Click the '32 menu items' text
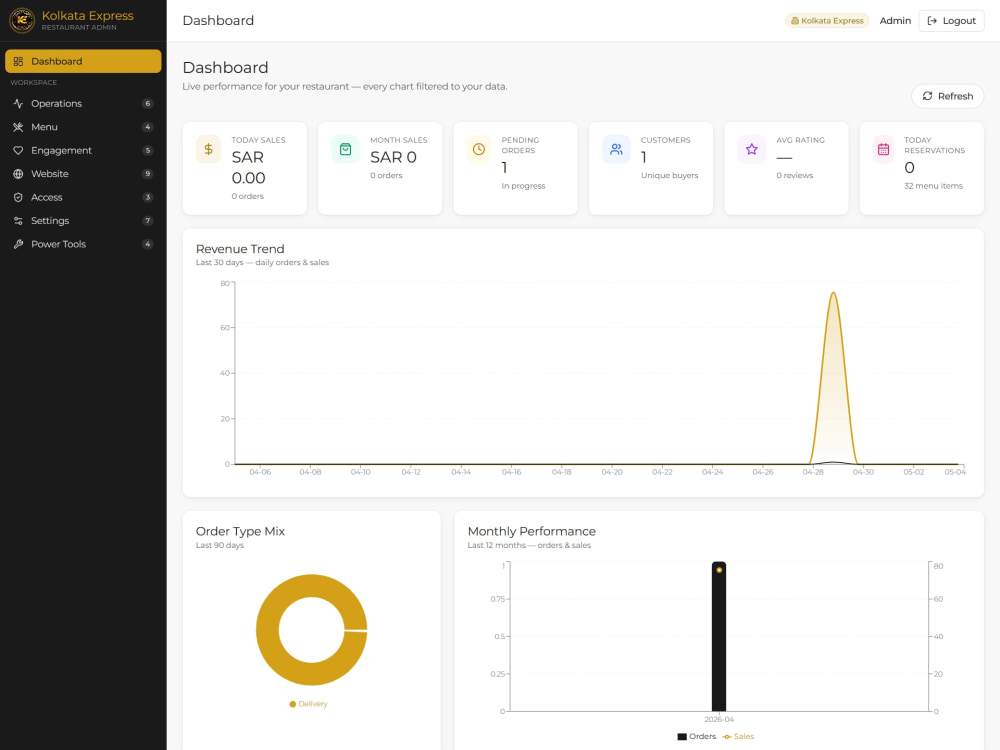The height and width of the screenshot is (750, 1000). pyautogui.click(x=933, y=186)
